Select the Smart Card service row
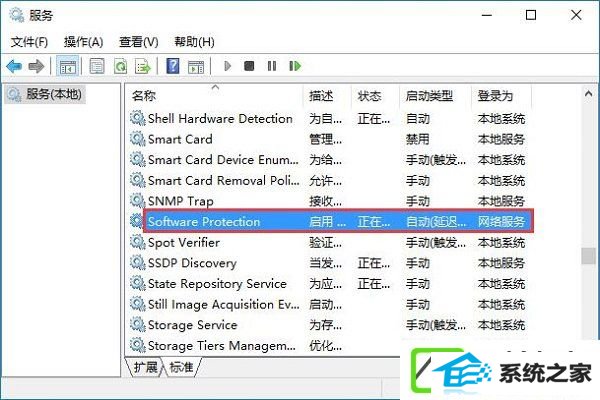This screenshot has width=600, height=400. click(x=330, y=139)
